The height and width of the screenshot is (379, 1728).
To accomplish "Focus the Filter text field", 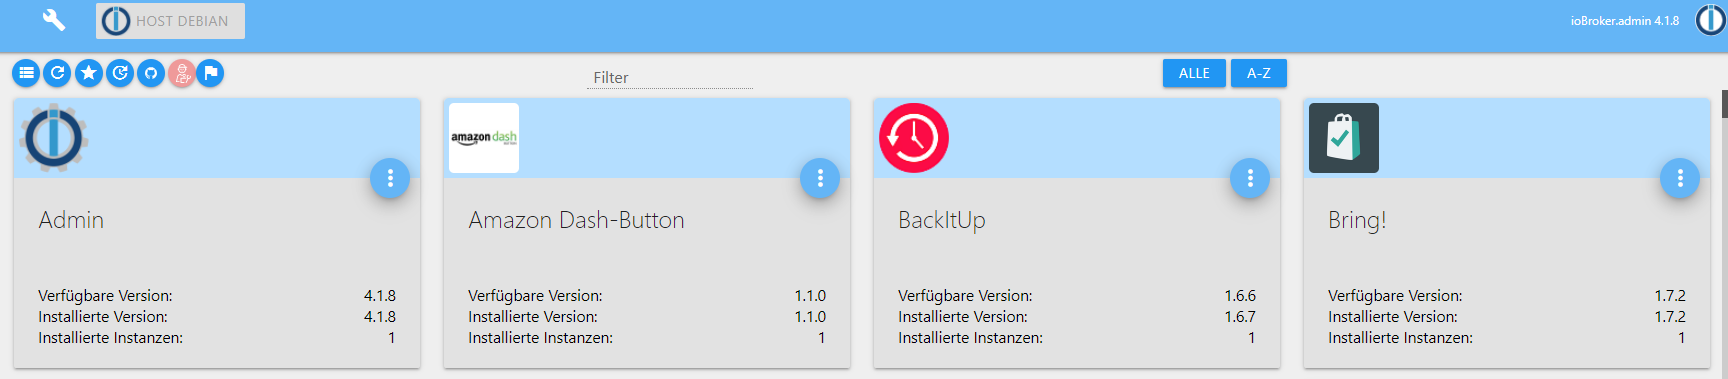I will 670,78.
